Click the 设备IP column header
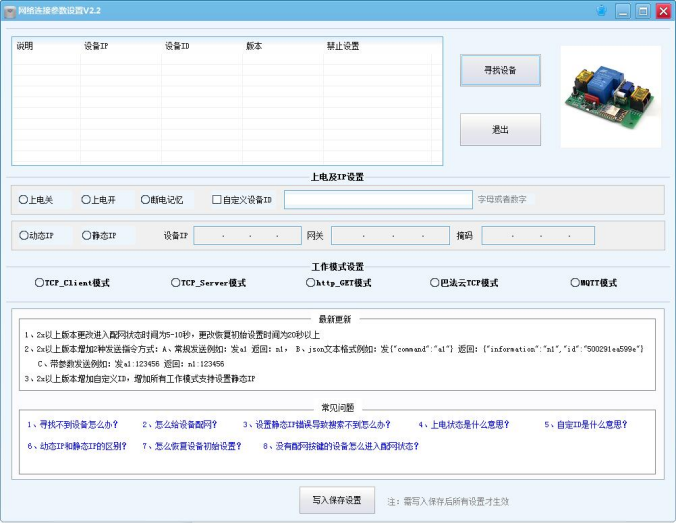 click(121, 46)
